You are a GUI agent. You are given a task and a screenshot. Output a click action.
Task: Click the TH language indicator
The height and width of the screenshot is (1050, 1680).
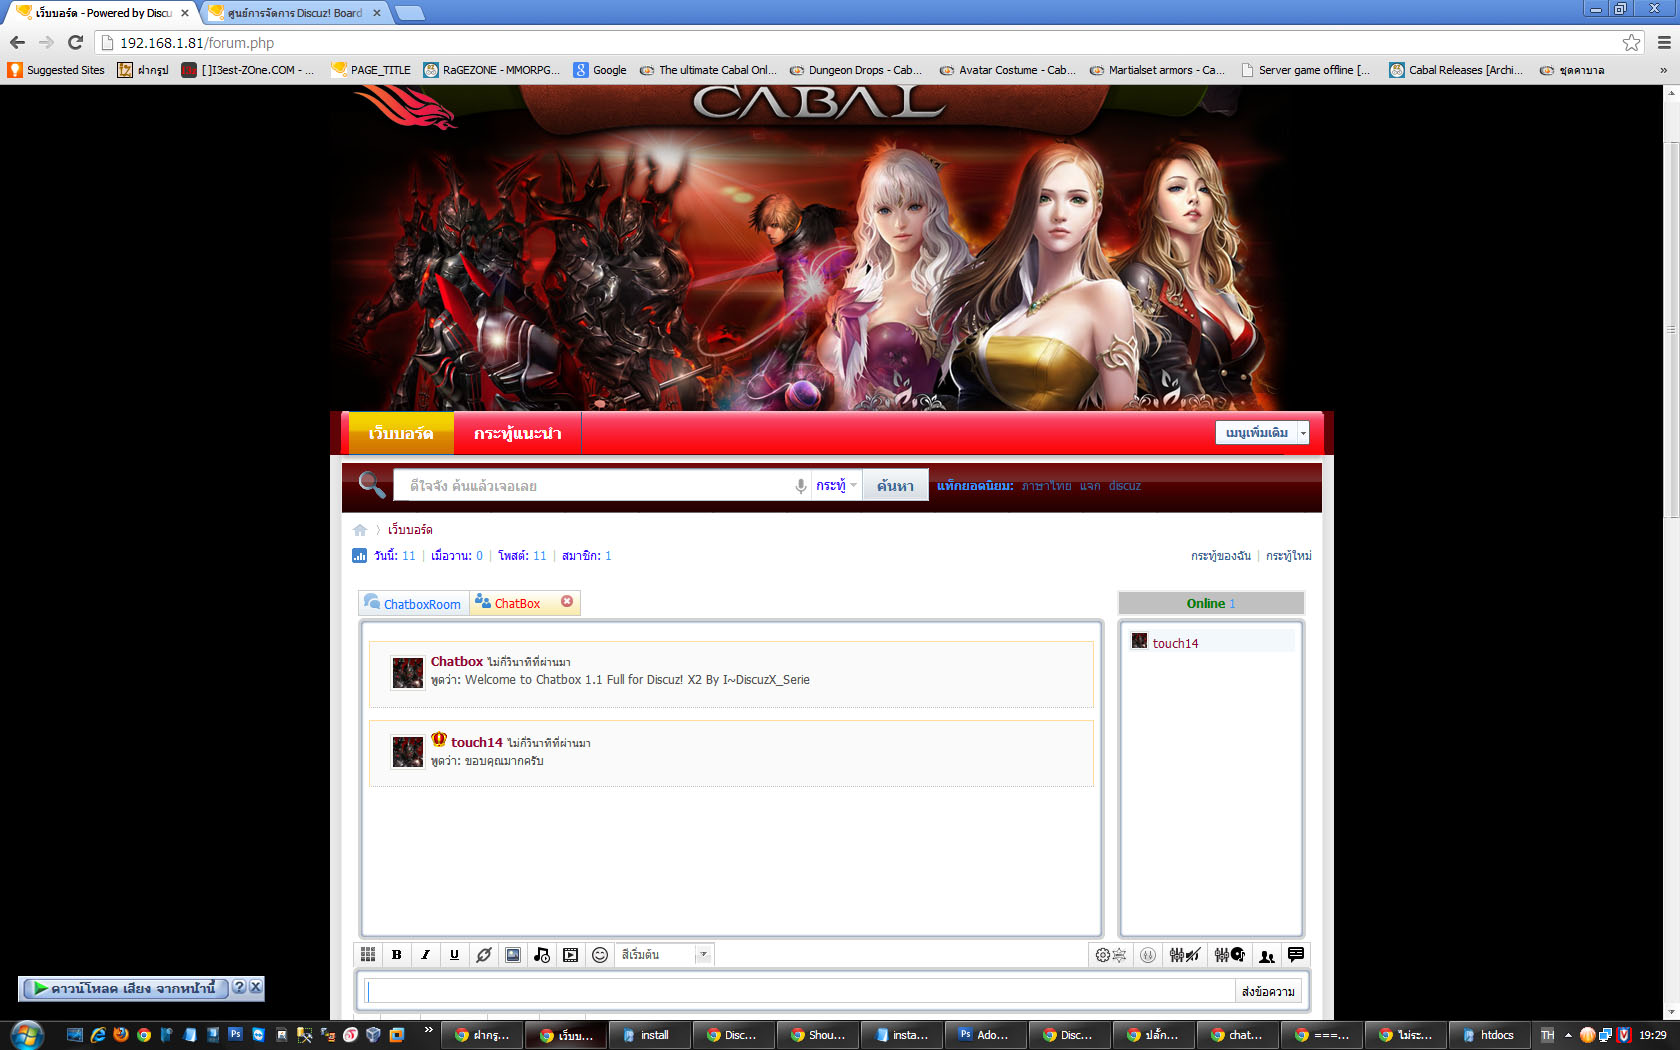1547,1035
